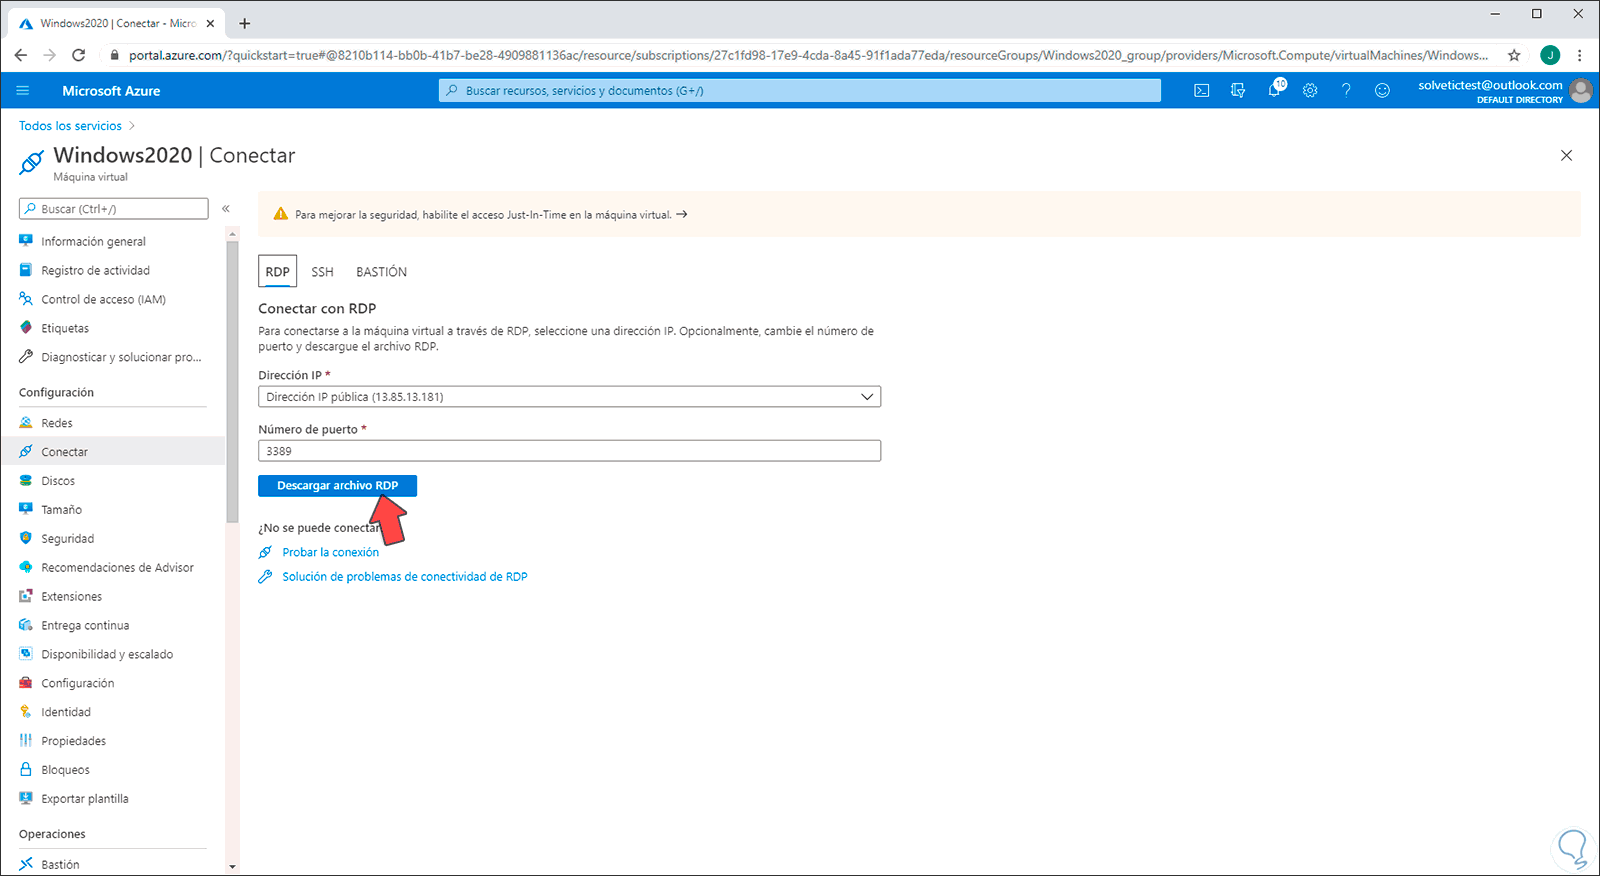This screenshot has width=1600, height=876.
Task: Open the notifications bell
Action: tap(1274, 91)
